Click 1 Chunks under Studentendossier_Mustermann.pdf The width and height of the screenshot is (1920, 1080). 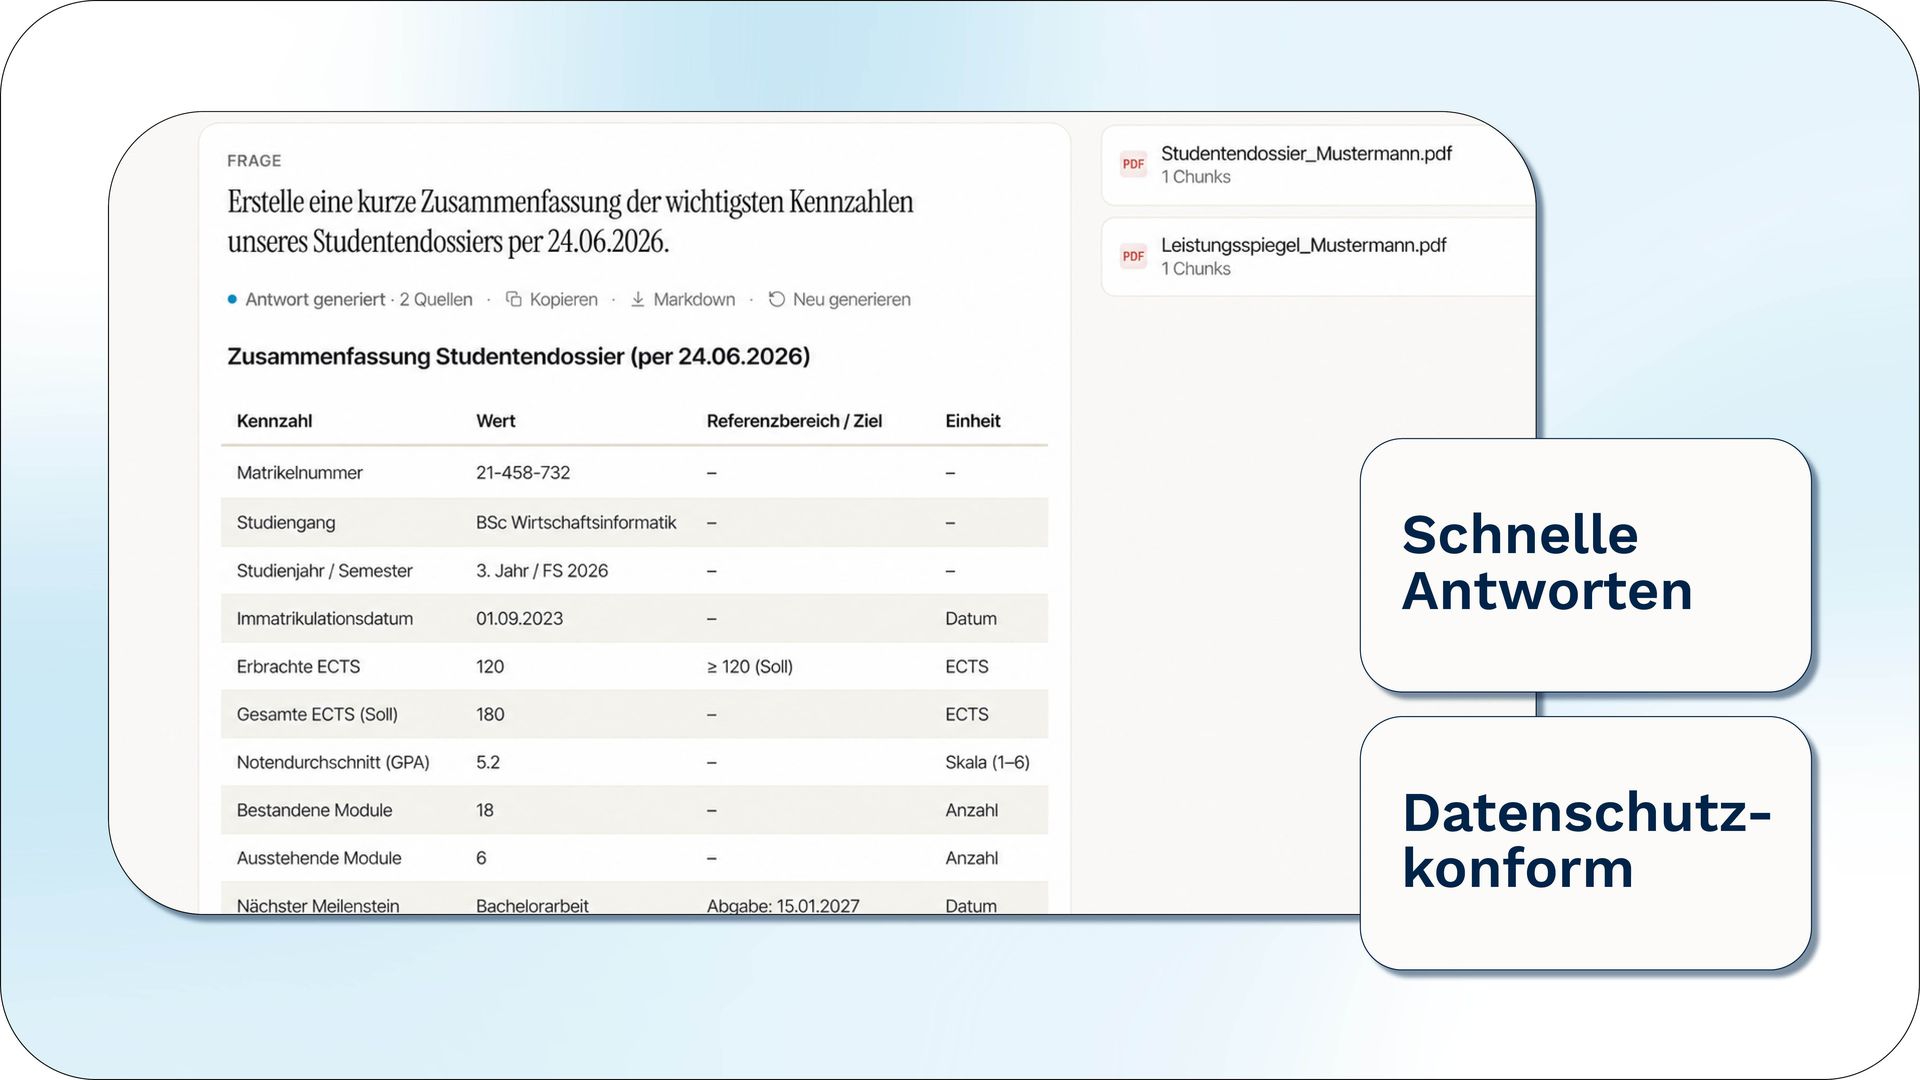(x=1195, y=177)
